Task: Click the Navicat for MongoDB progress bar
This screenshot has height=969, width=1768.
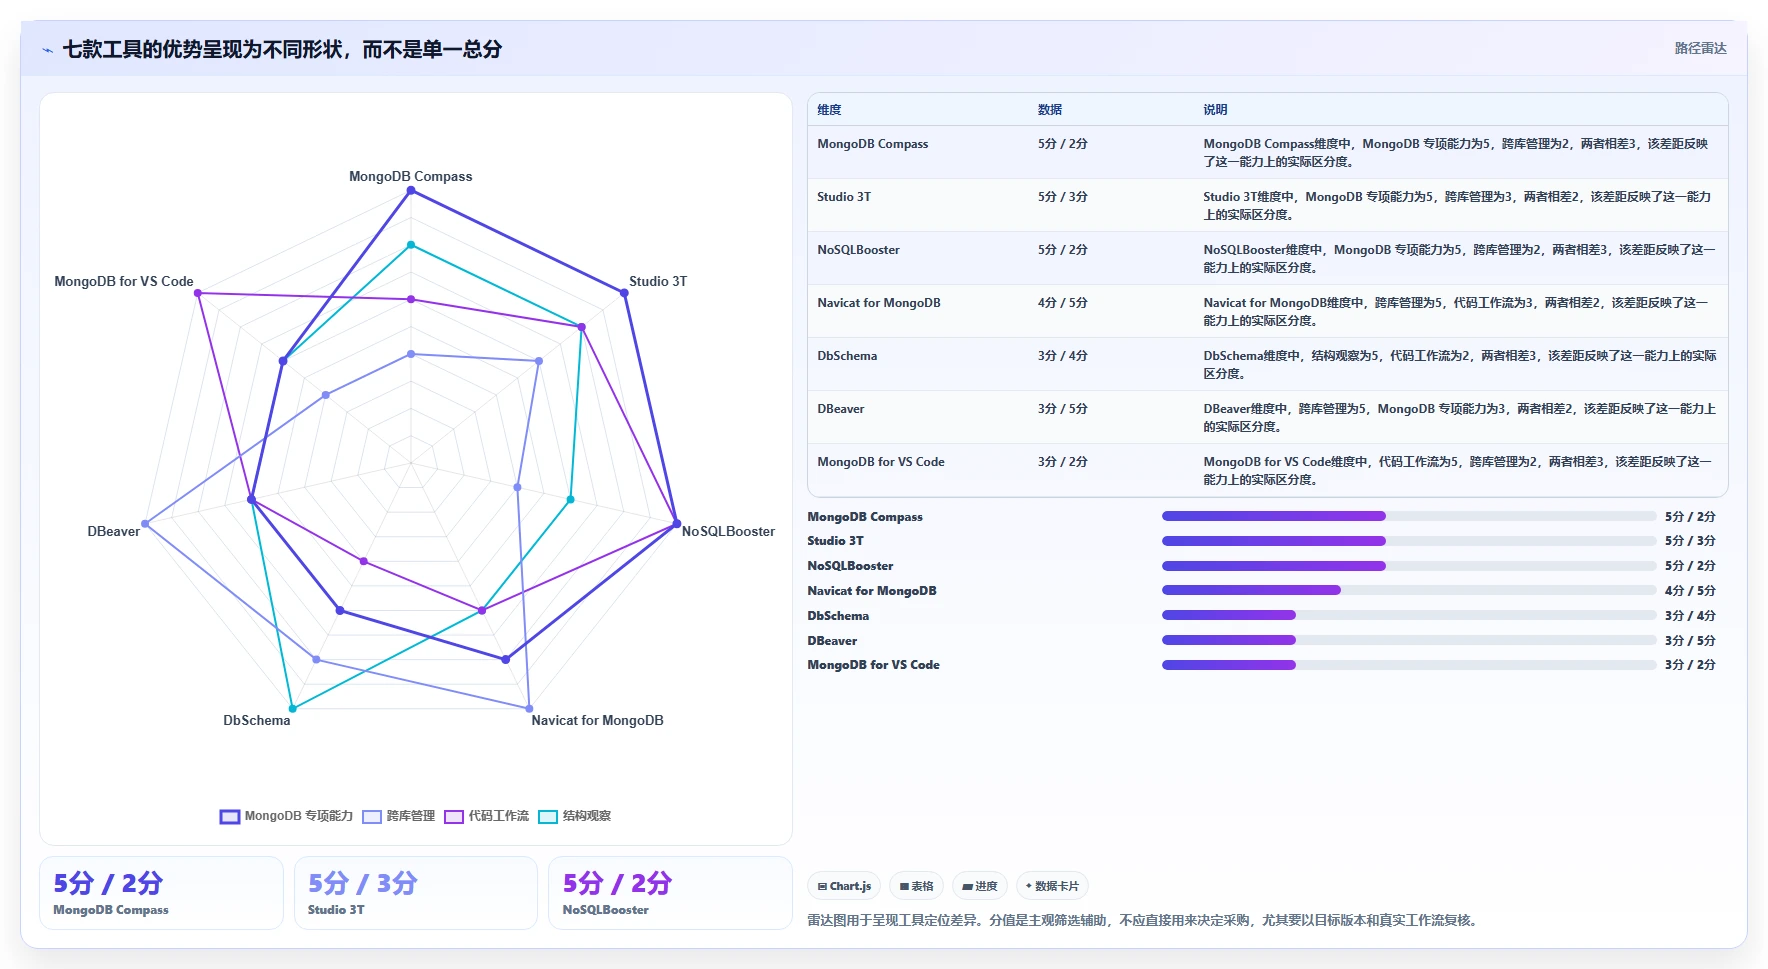Action: click(1409, 591)
